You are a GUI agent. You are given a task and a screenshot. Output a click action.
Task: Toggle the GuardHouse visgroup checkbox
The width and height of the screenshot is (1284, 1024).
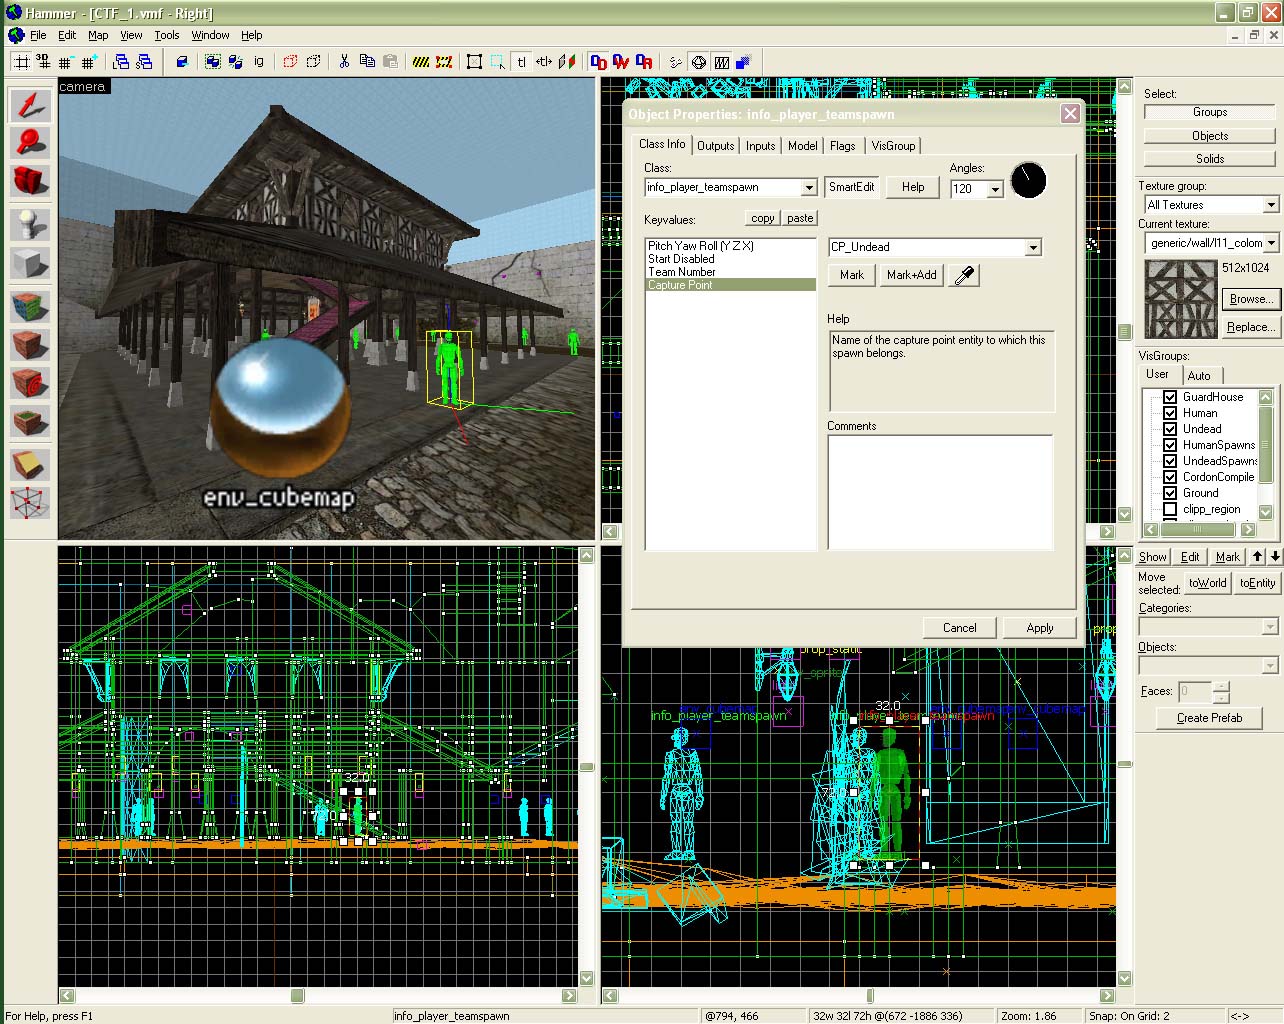pyautogui.click(x=1170, y=397)
